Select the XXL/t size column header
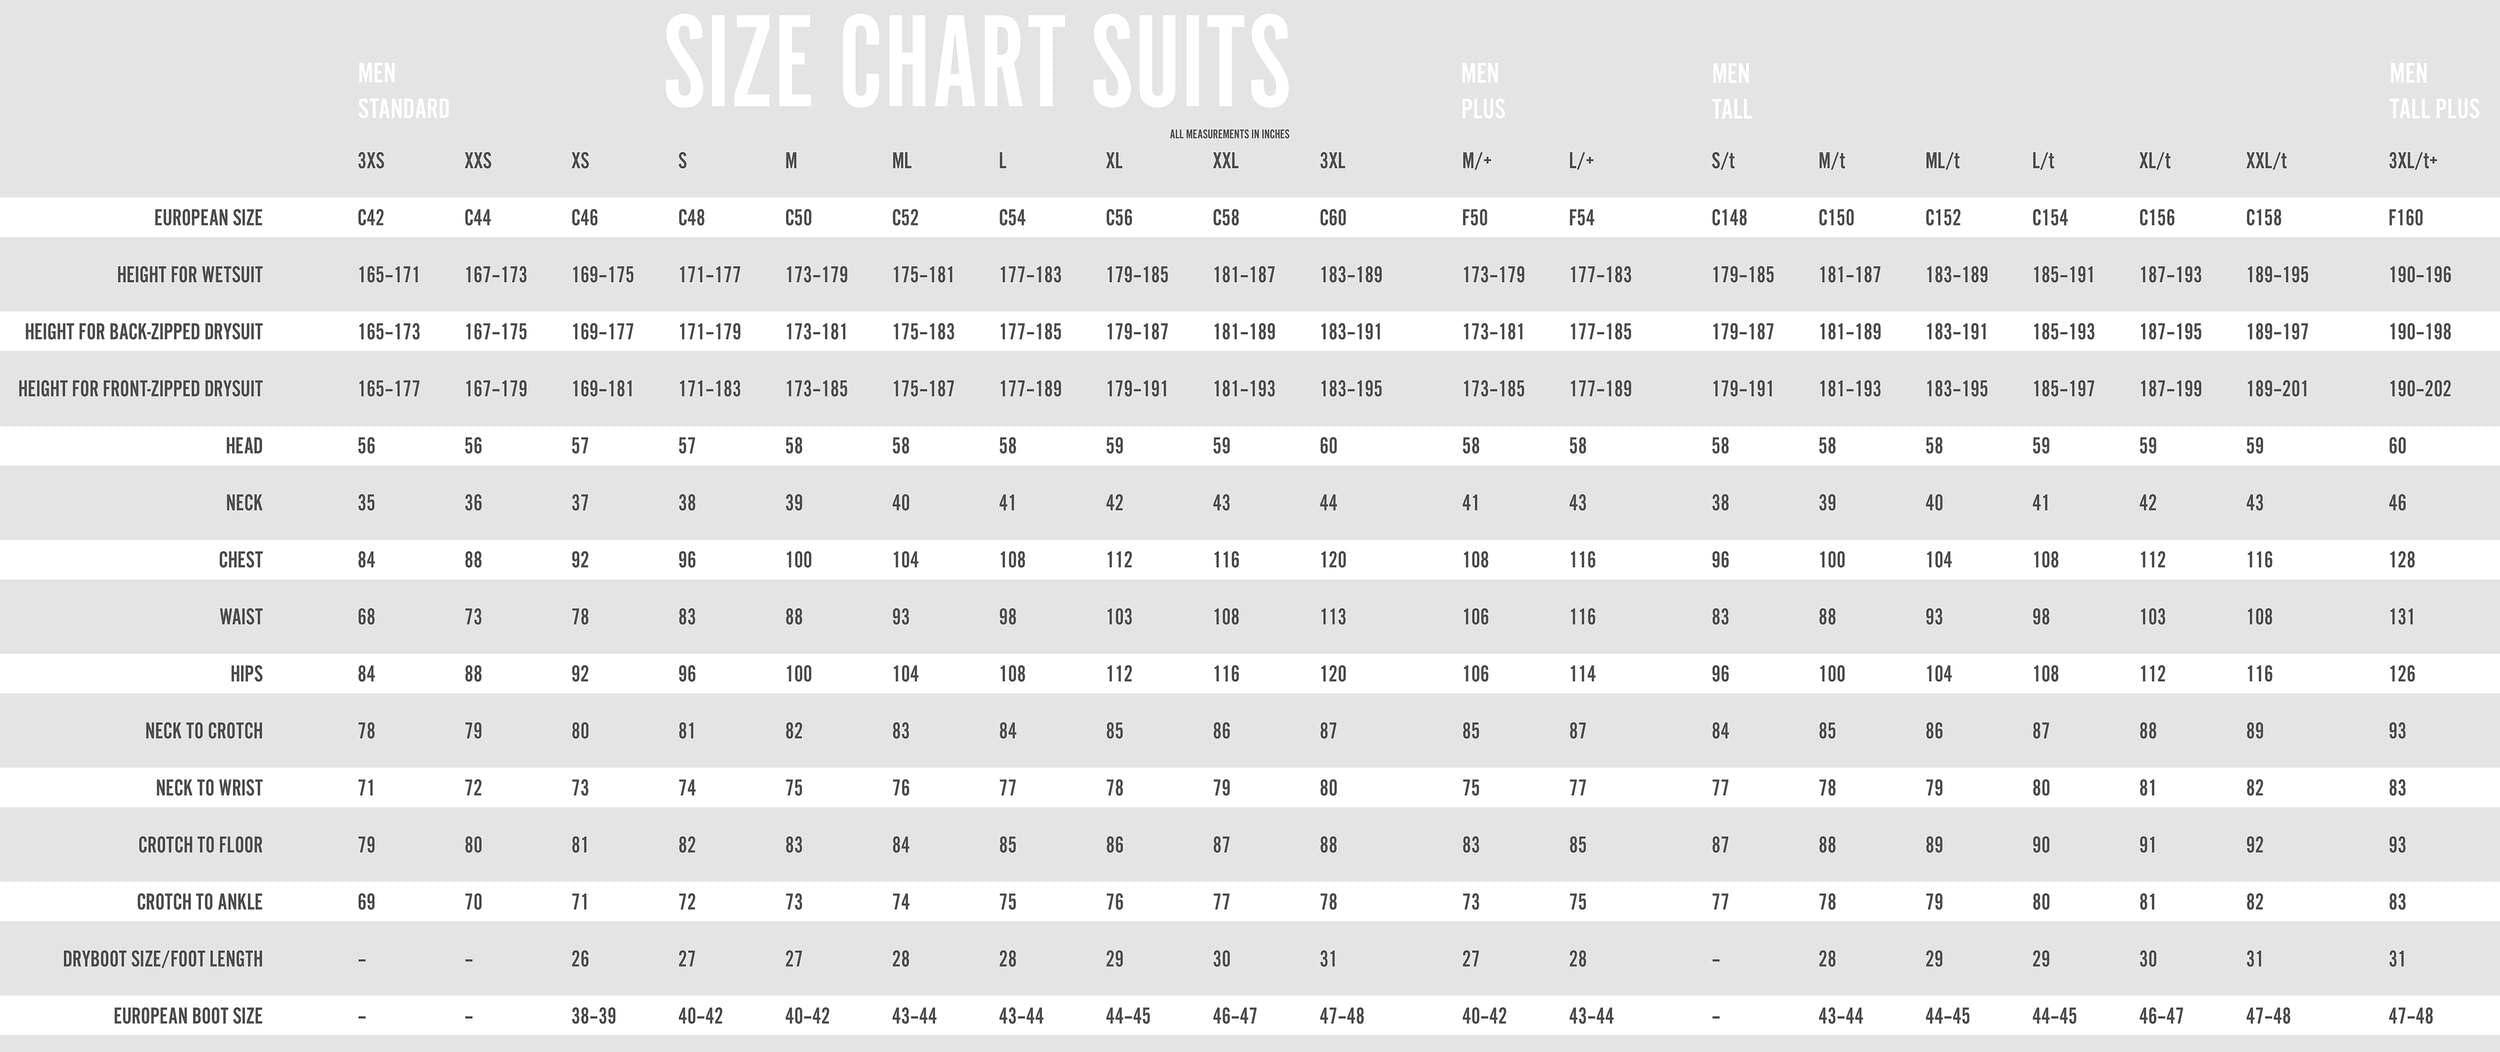This screenshot has height=1052, width=2500. click(2265, 161)
